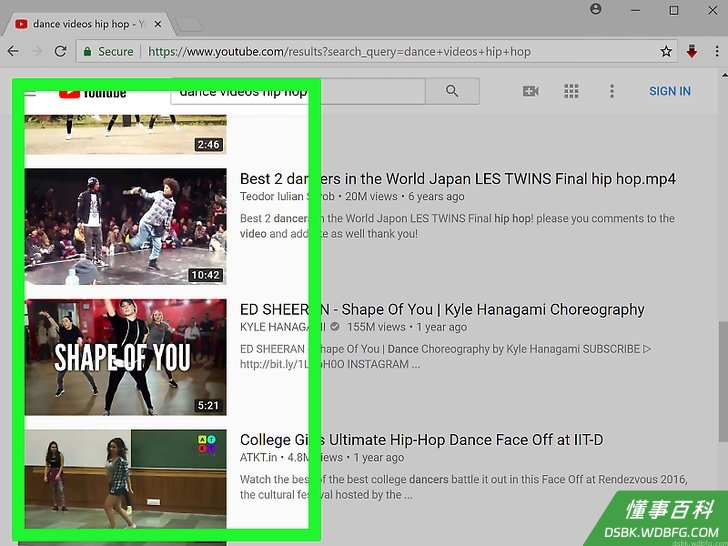728x546 pixels.
Task: Open the create video camera icon
Action: point(531,91)
